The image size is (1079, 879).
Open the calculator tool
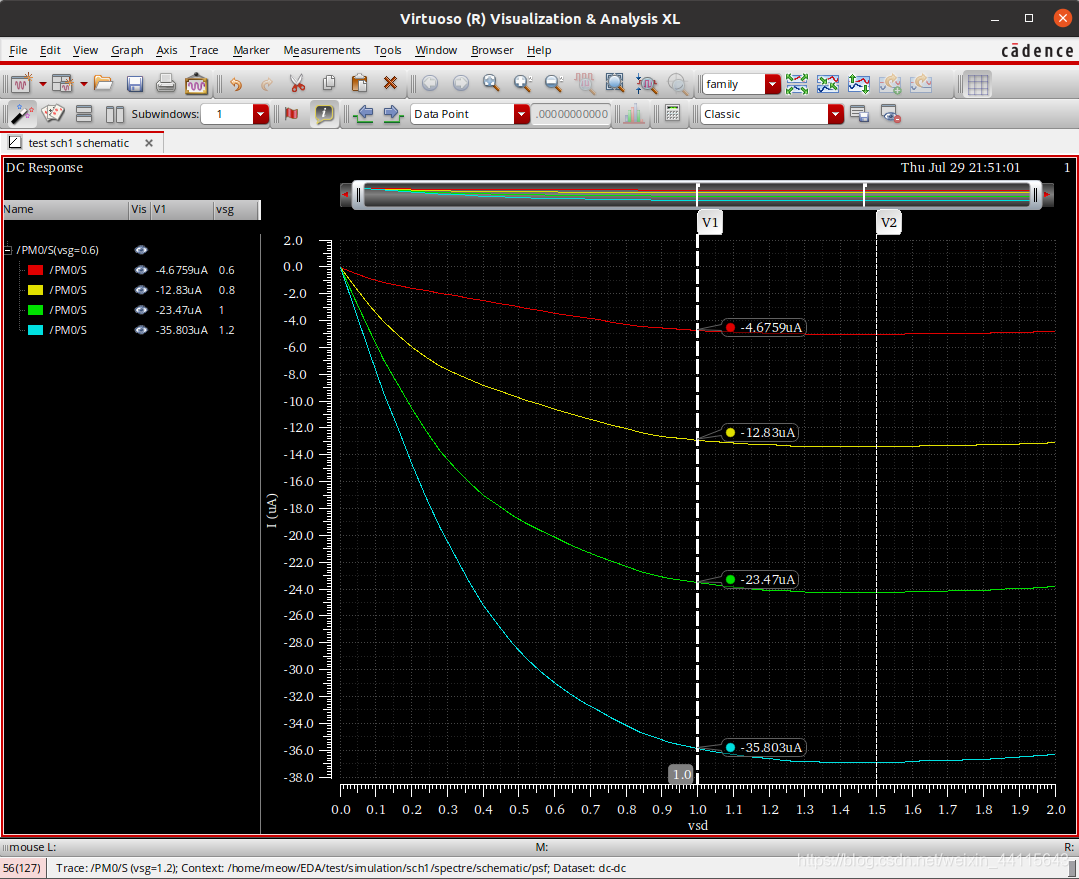(673, 114)
